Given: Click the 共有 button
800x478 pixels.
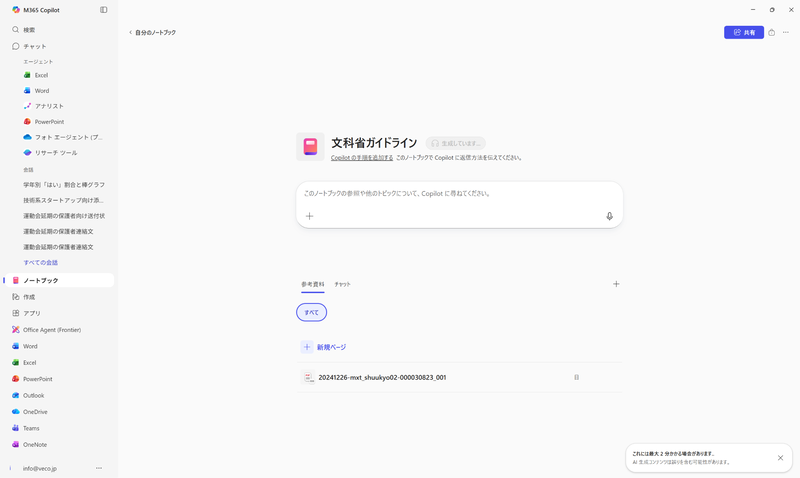Looking at the screenshot, I should tap(744, 32).
